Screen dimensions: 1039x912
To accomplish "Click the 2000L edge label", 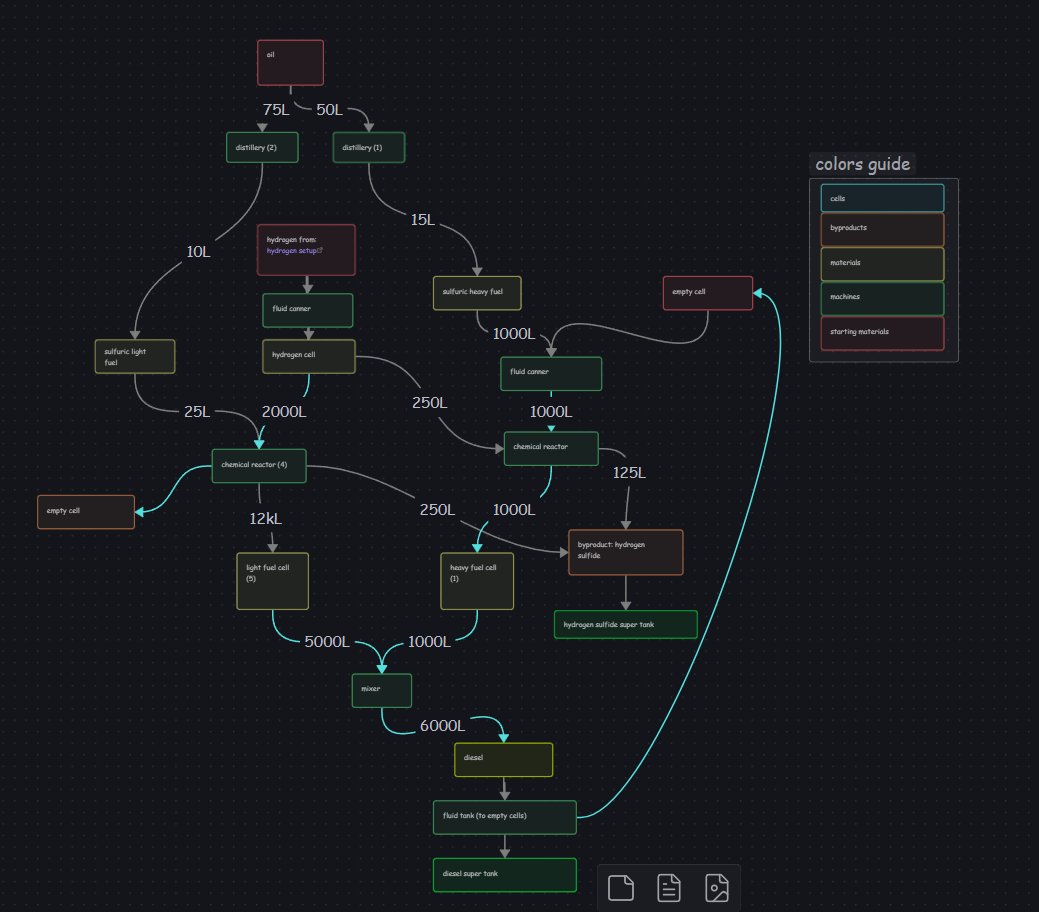I will [284, 412].
